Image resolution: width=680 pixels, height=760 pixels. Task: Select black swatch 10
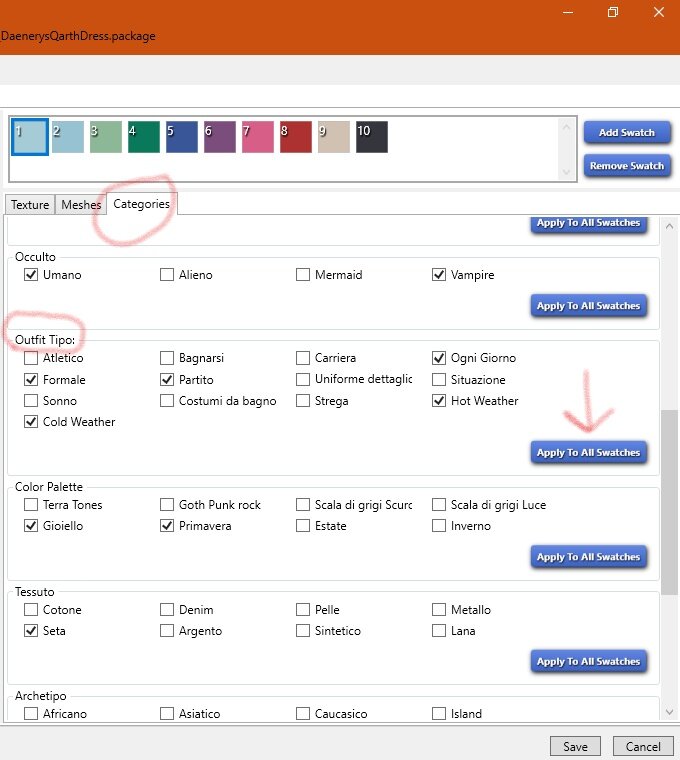(x=372, y=137)
